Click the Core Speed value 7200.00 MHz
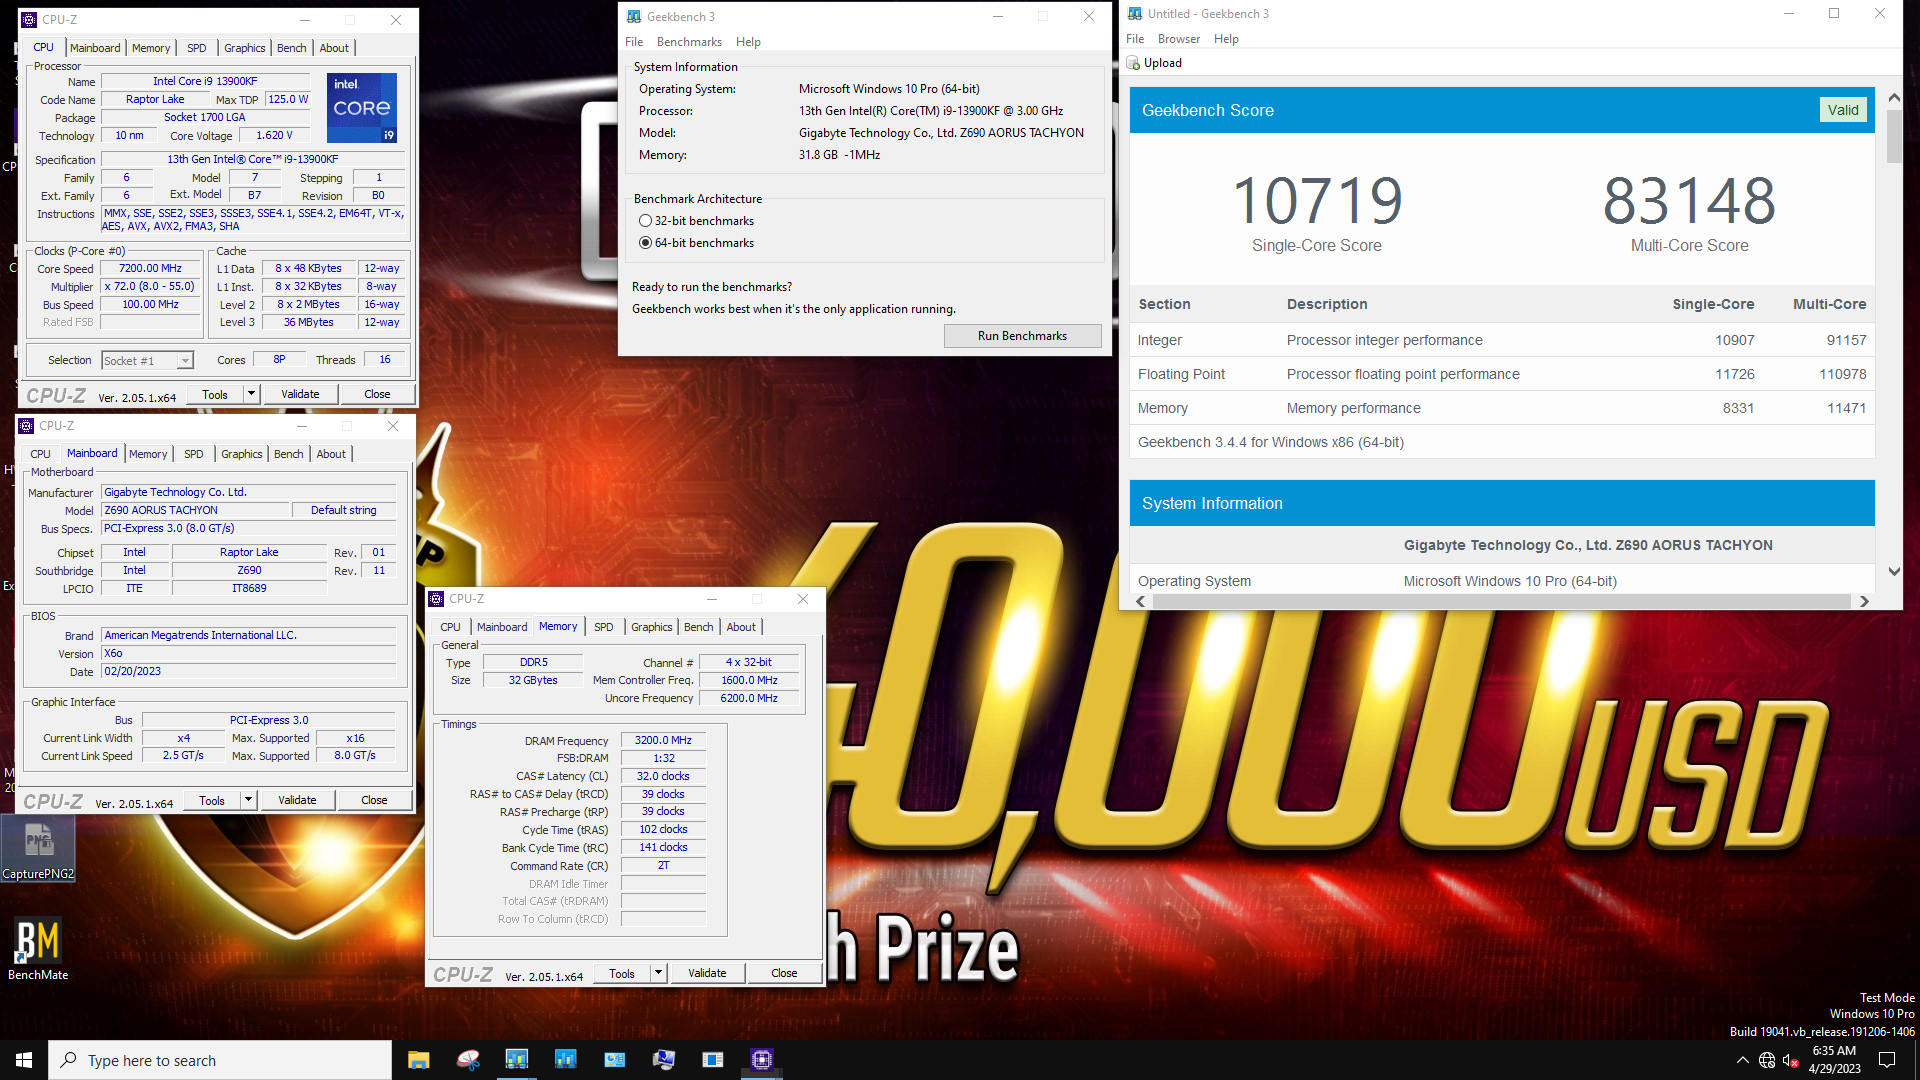The width and height of the screenshot is (1920, 1080). tap(151, 268)
